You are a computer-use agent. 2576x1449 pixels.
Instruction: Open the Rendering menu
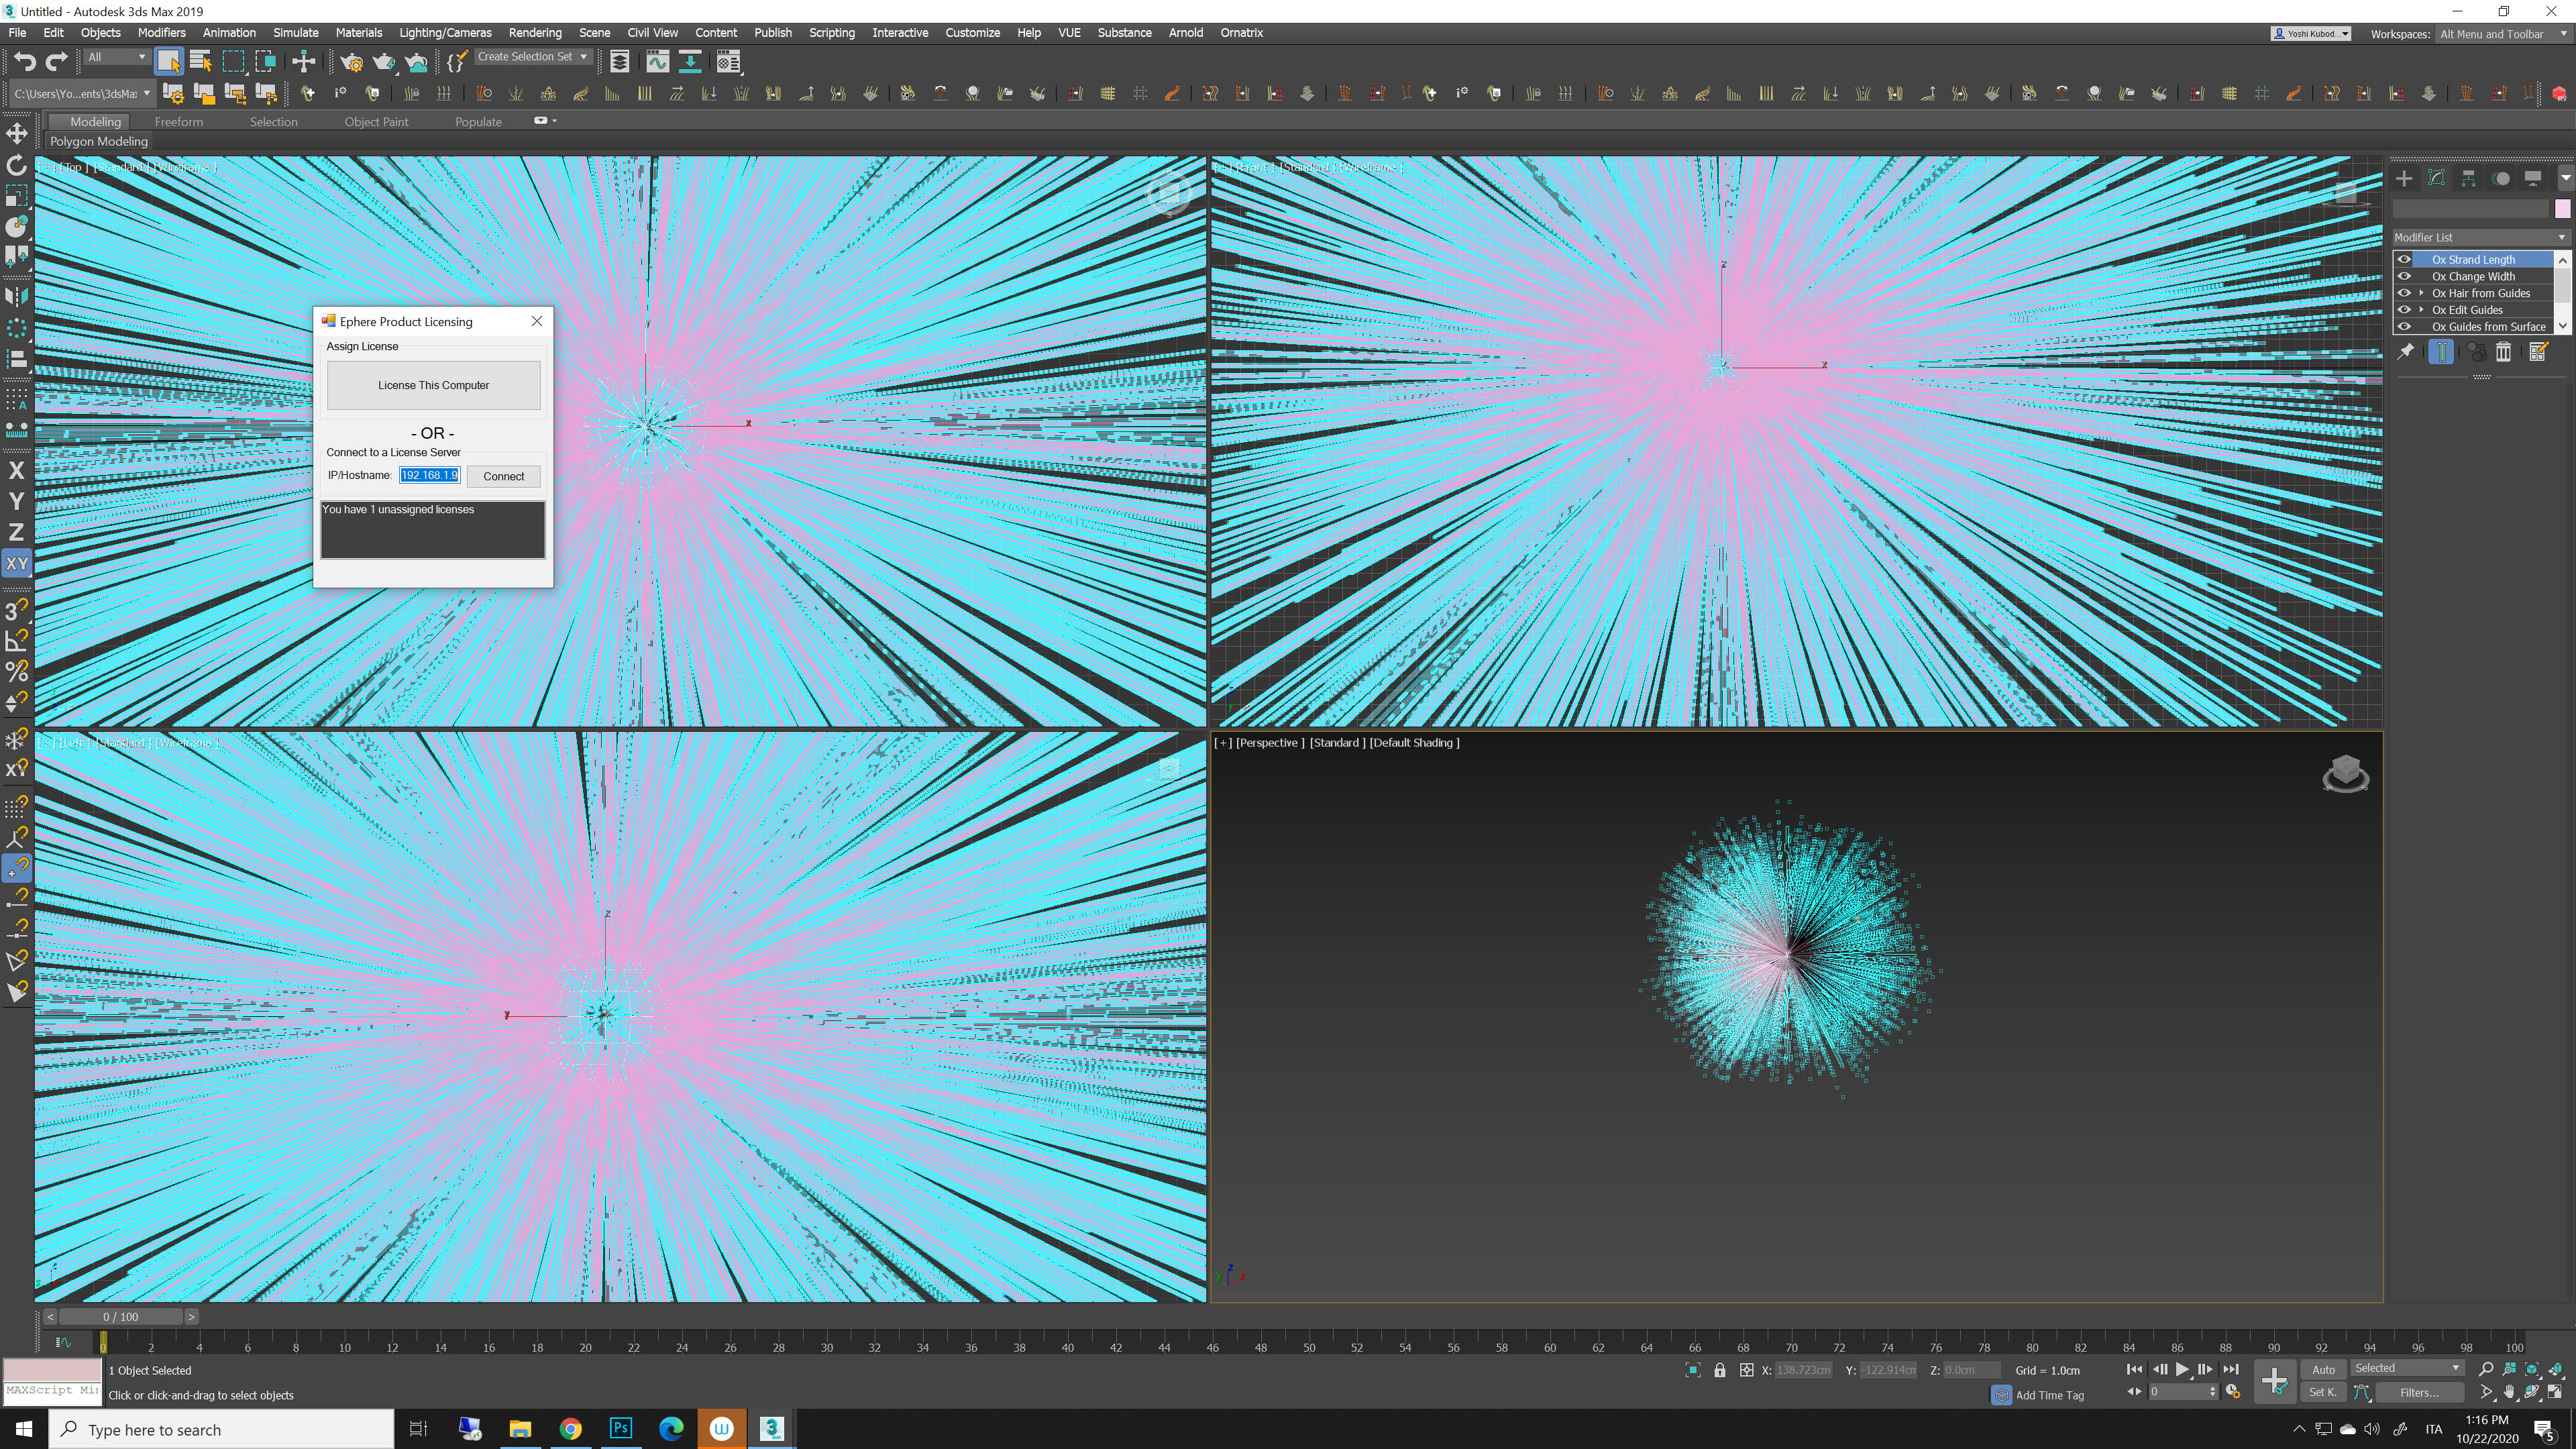[535, 33]
